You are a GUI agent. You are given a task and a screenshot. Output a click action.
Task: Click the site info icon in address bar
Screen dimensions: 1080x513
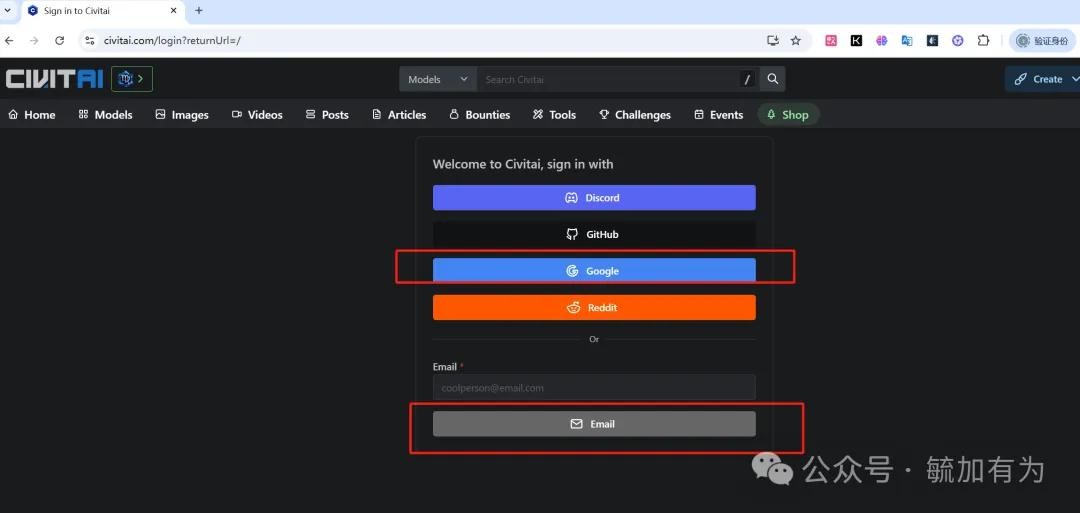89,41
